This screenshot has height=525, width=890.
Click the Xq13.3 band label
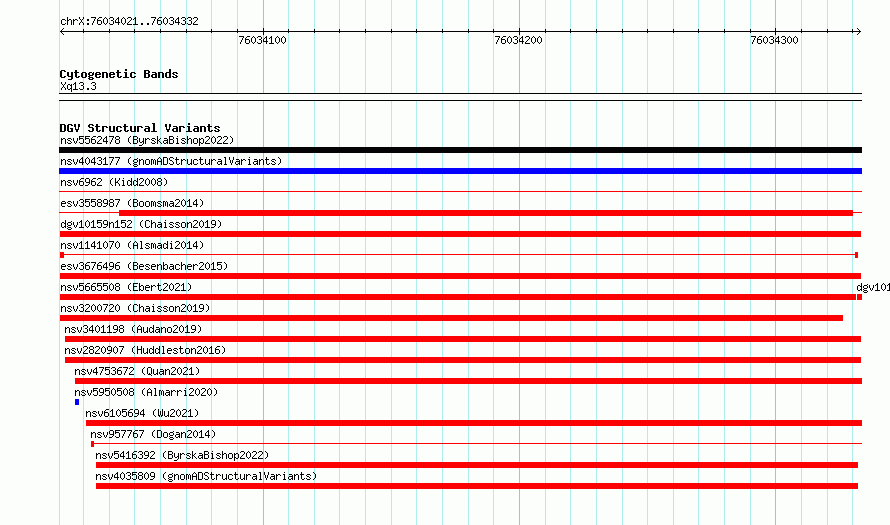[x=78, y=86]
